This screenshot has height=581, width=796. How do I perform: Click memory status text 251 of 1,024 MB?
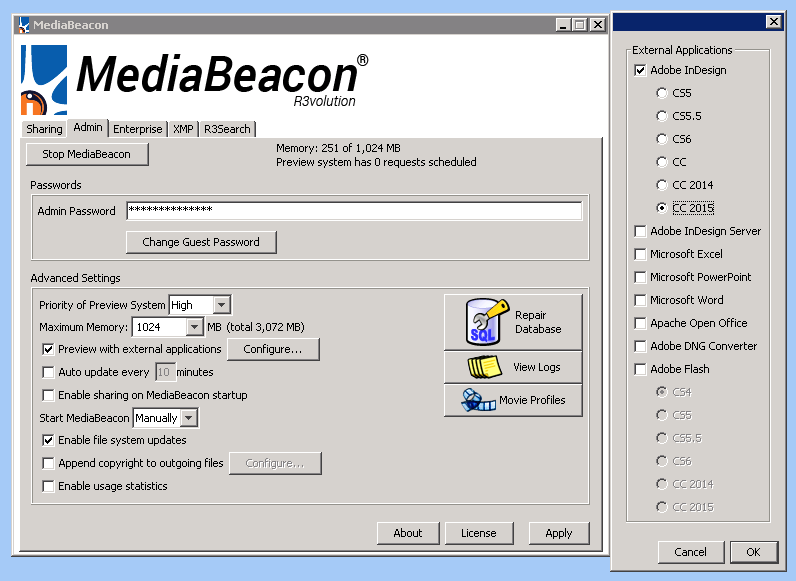tap(338, 148)
